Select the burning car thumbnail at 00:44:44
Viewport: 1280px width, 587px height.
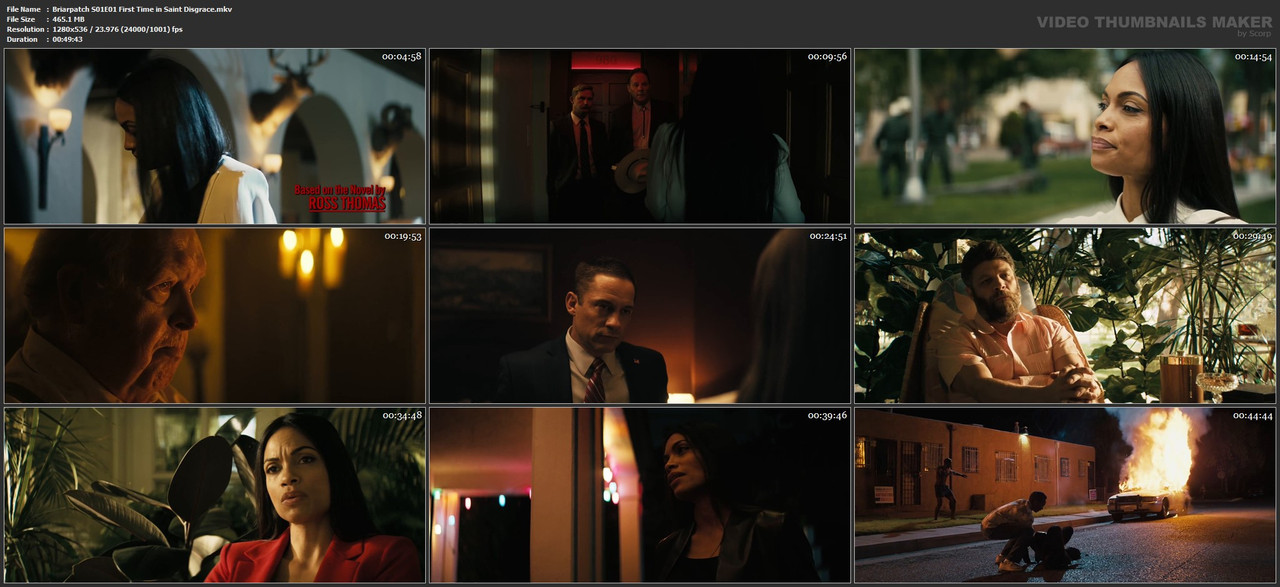pos(1065,495)
